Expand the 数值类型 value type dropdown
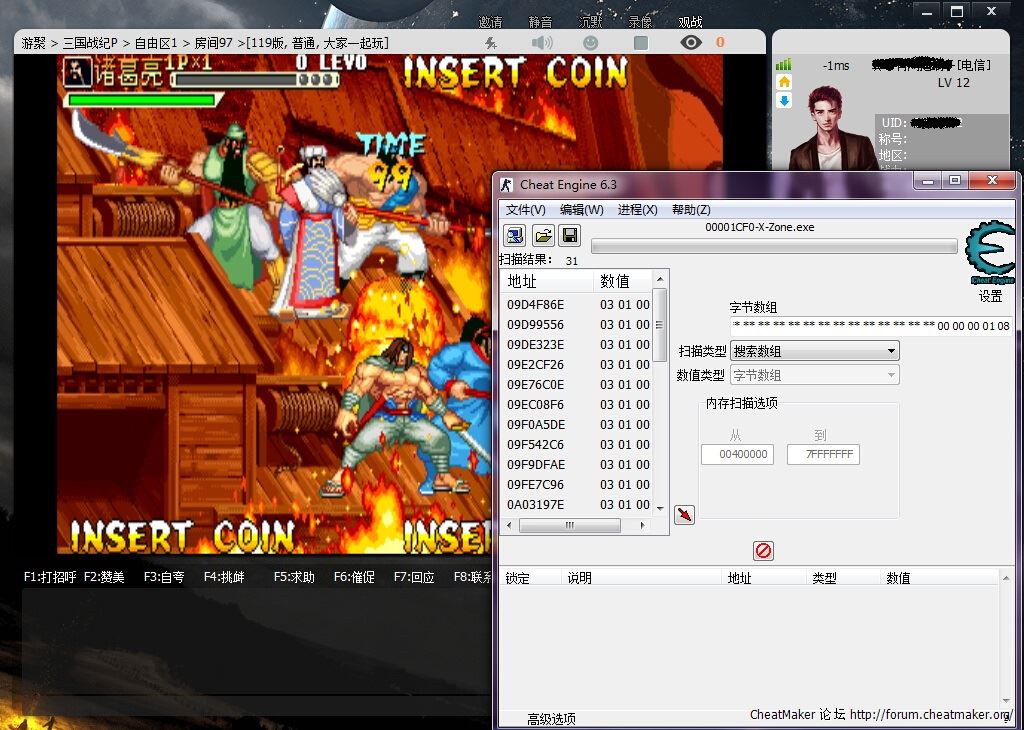This screenshot has height=730, width=1024. tap(814, 375)
